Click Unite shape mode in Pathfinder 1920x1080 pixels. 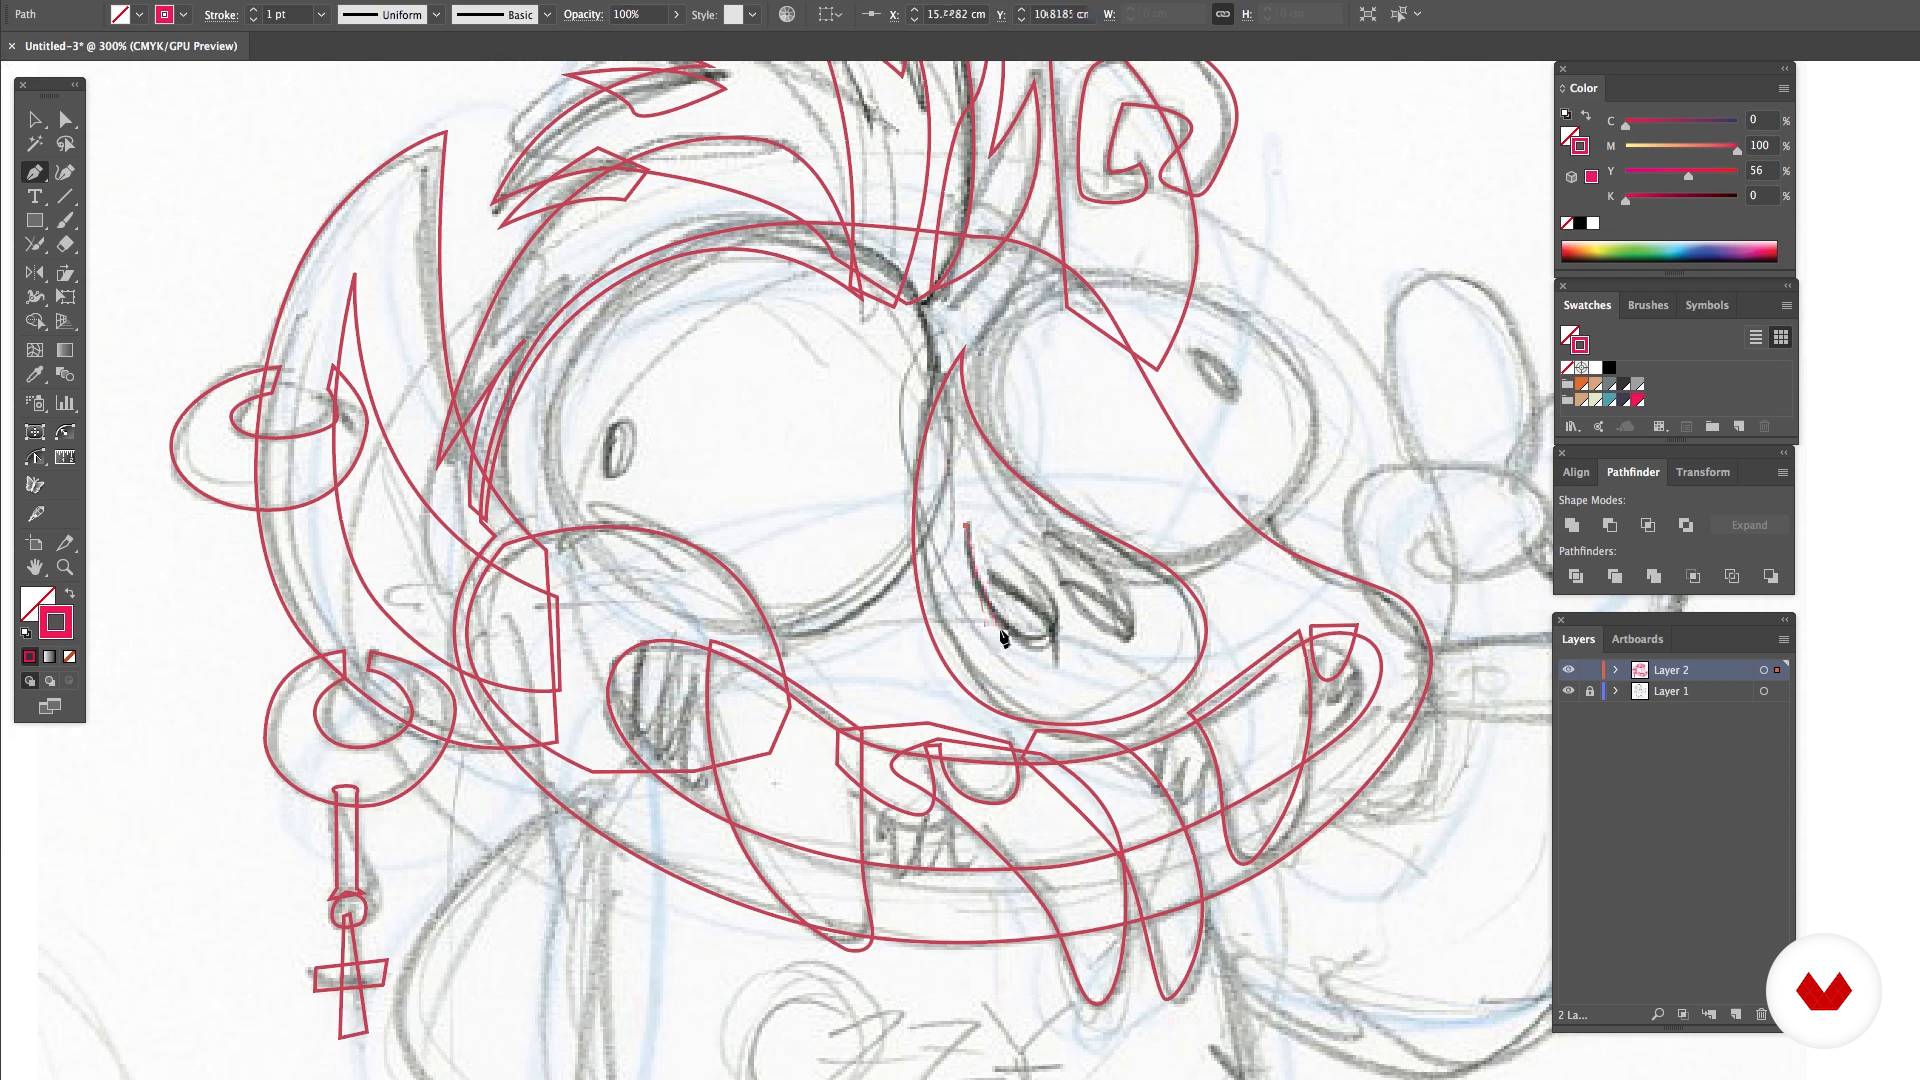click(x=1572, y=525)
